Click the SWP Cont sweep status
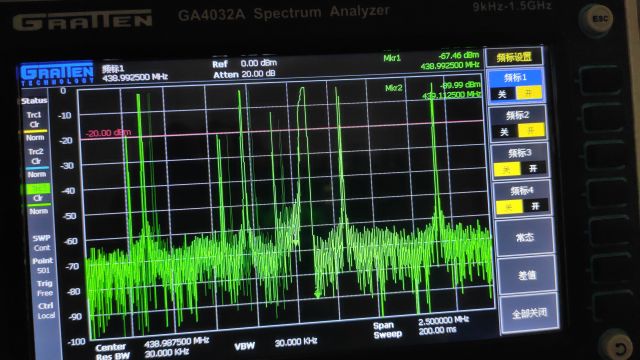 point(42,243)
